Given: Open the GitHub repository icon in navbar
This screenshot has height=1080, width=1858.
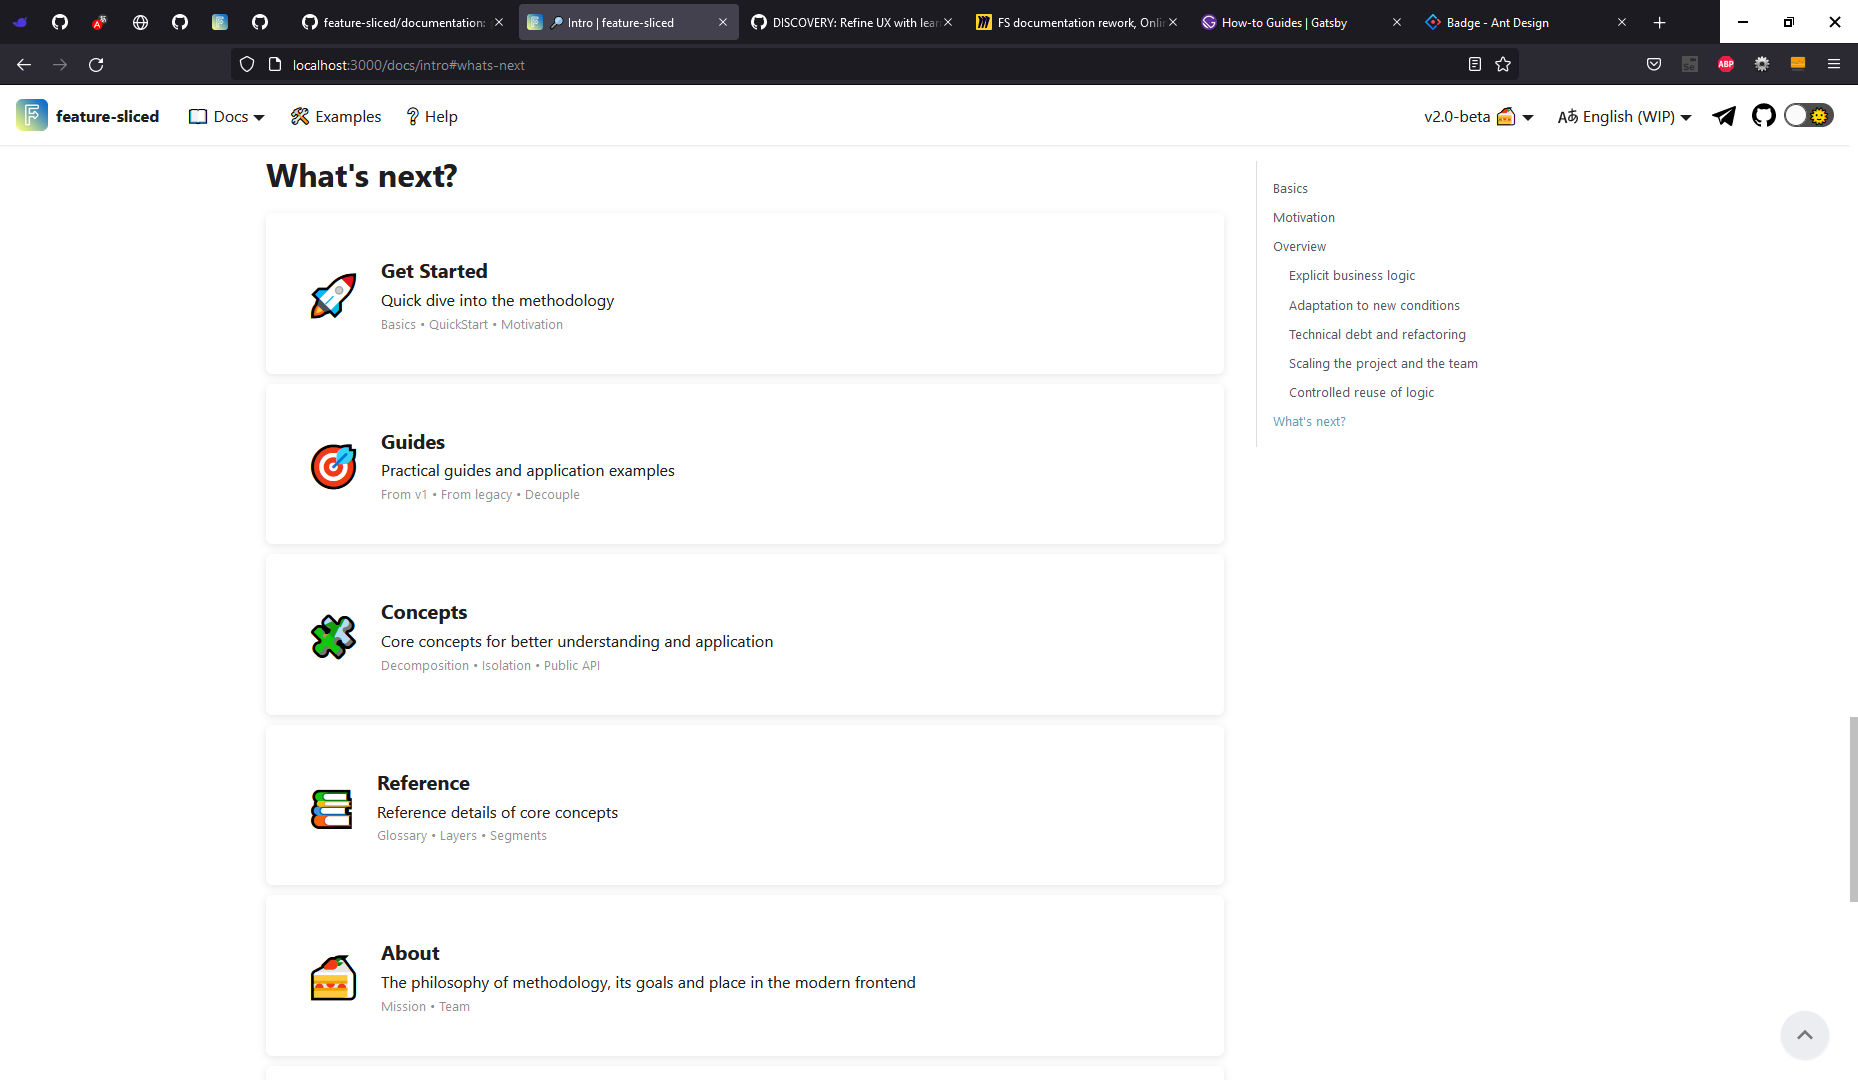Looking at the screenshot, I should coord(1763,116).
